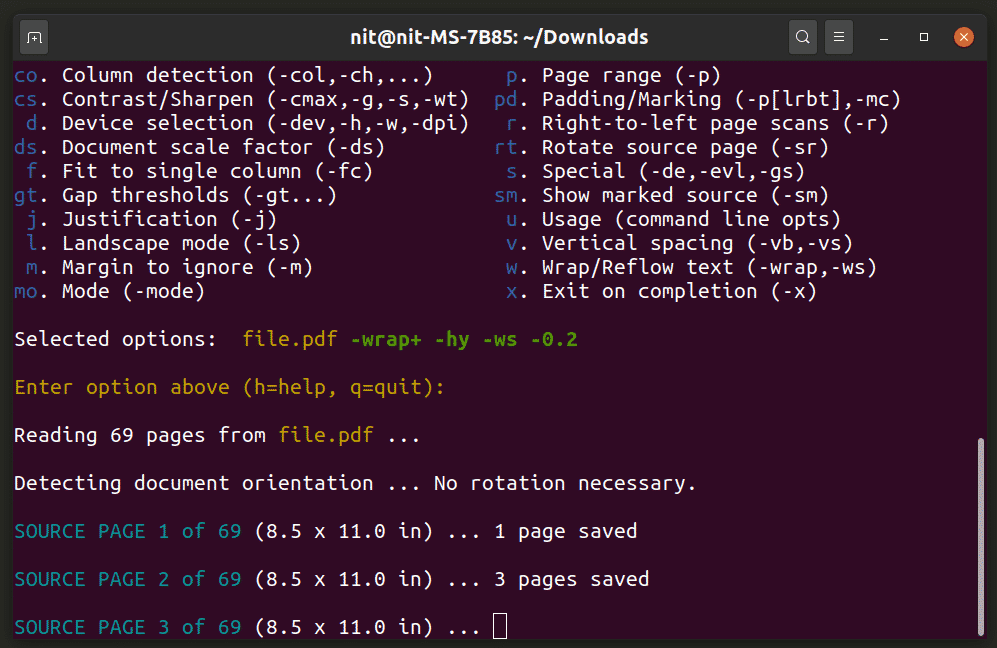Click the window title nit@nit-MS-7B85: ~/Downloads
This screenshot has height=648, width=997.
[x=498, y=38]
